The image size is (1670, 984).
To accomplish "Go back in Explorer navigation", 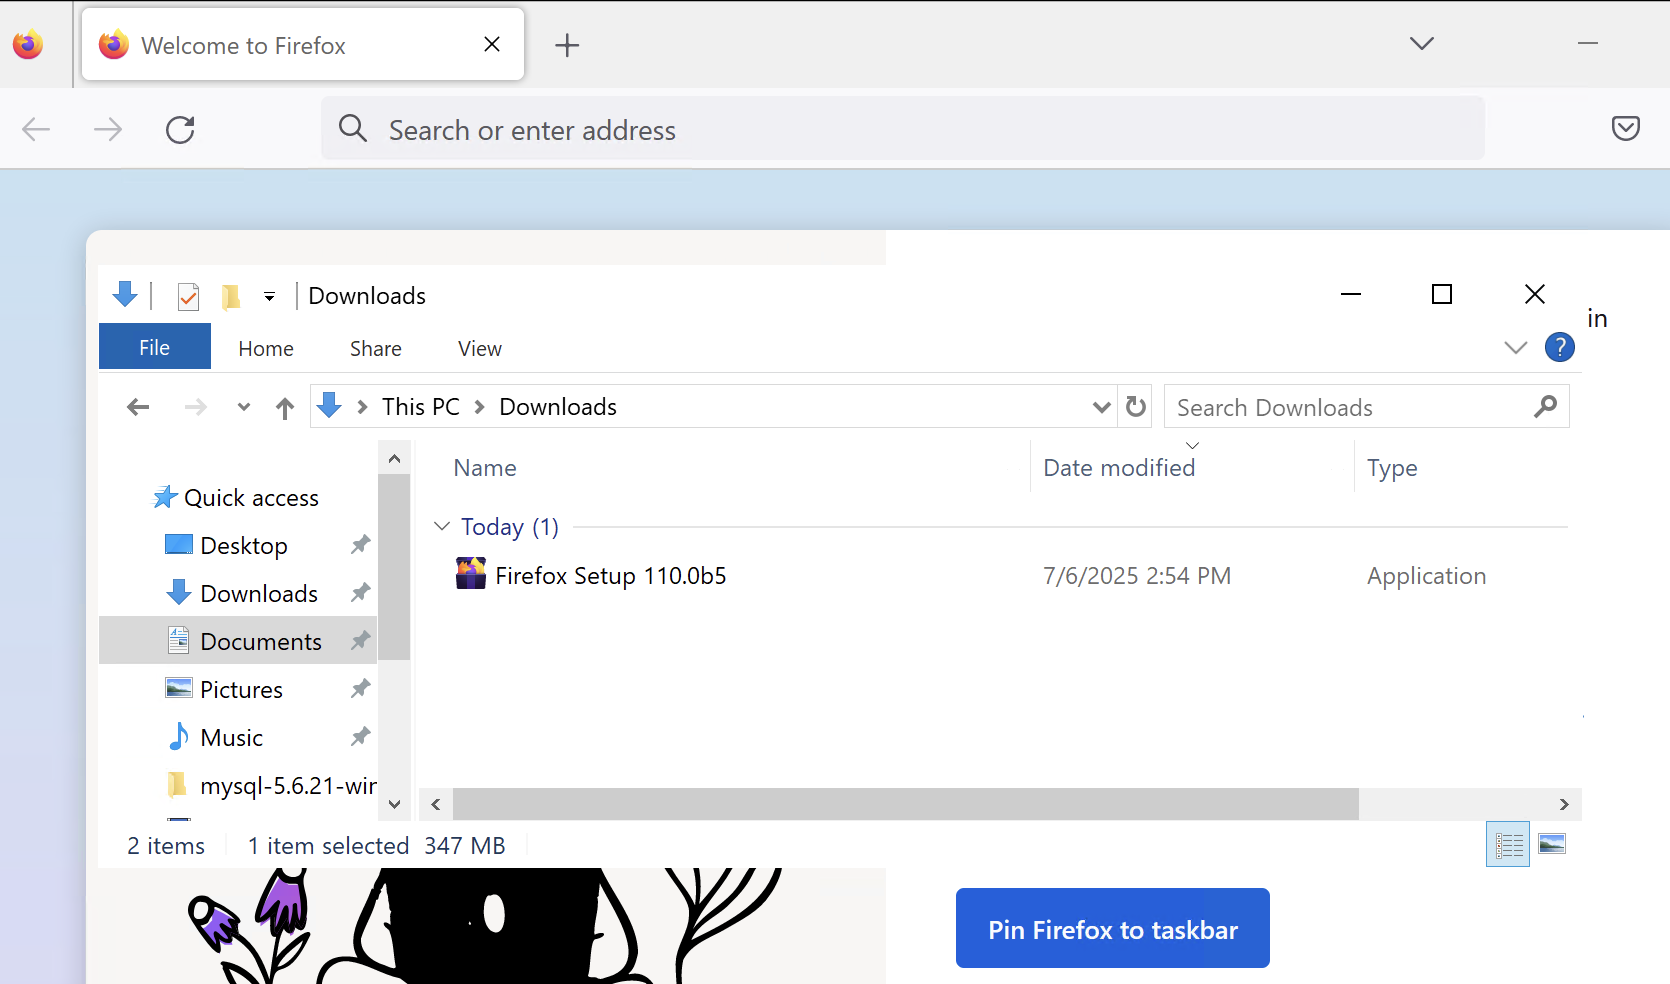I will pyautogui.click(x=138, y=407).
